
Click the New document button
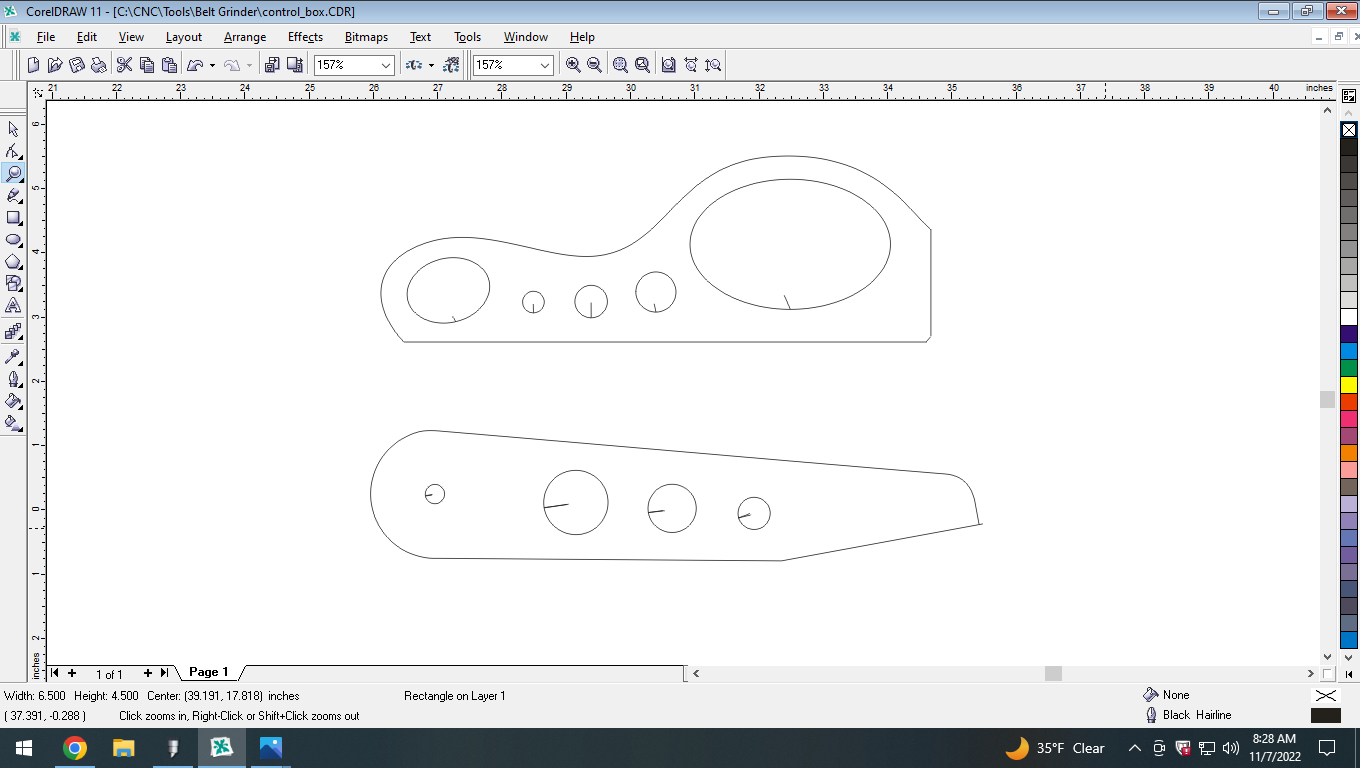[33, 64]
